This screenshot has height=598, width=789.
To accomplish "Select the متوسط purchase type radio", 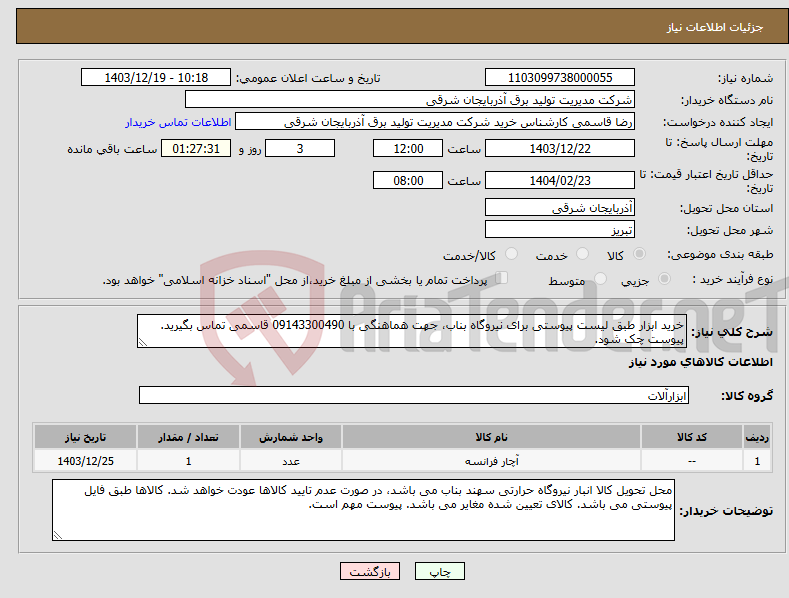I will click(x=600, y=278).
